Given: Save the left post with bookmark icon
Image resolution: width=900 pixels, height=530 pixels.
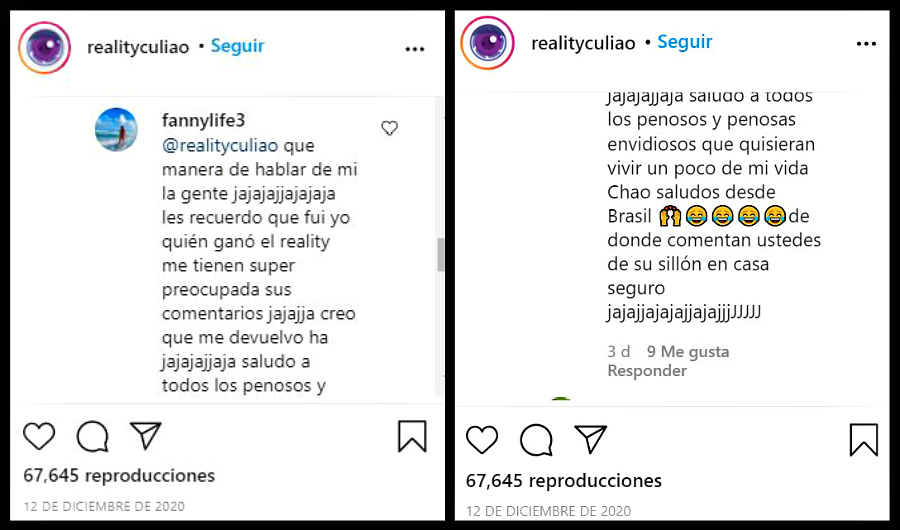Looking at the screenshot, I should (412, 436).
